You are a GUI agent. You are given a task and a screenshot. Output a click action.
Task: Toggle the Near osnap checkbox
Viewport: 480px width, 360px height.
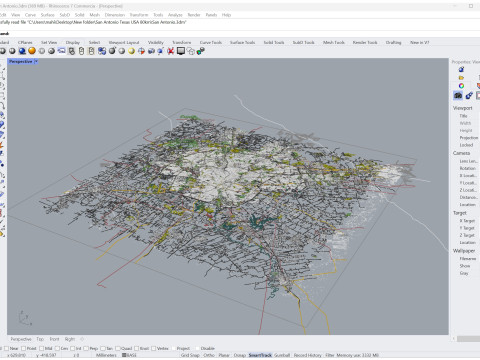pyautogui.click(x=6, y=348)
